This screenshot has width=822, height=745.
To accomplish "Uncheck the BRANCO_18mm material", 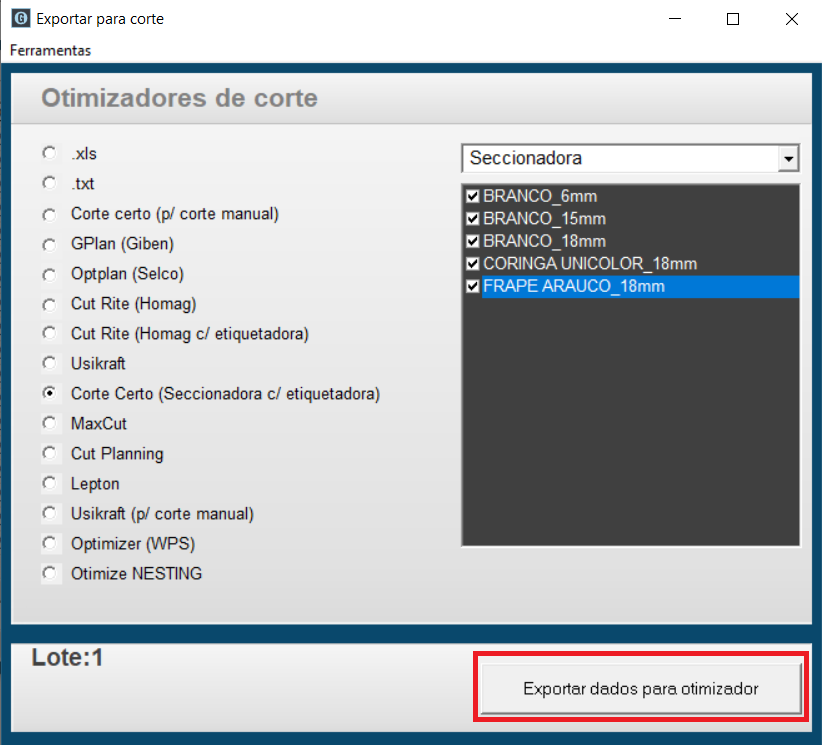I will [x=472, y=241].
